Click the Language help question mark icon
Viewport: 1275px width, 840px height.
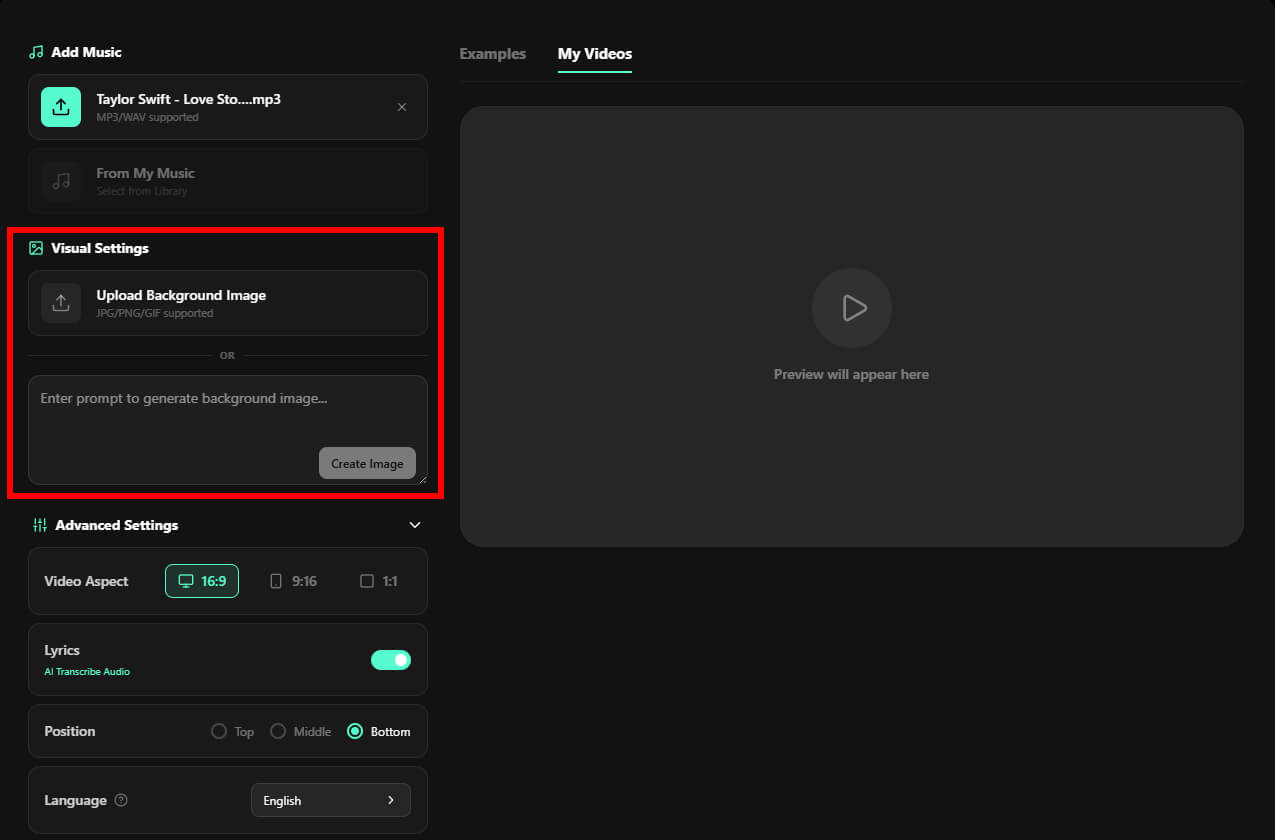click(121, 800)
